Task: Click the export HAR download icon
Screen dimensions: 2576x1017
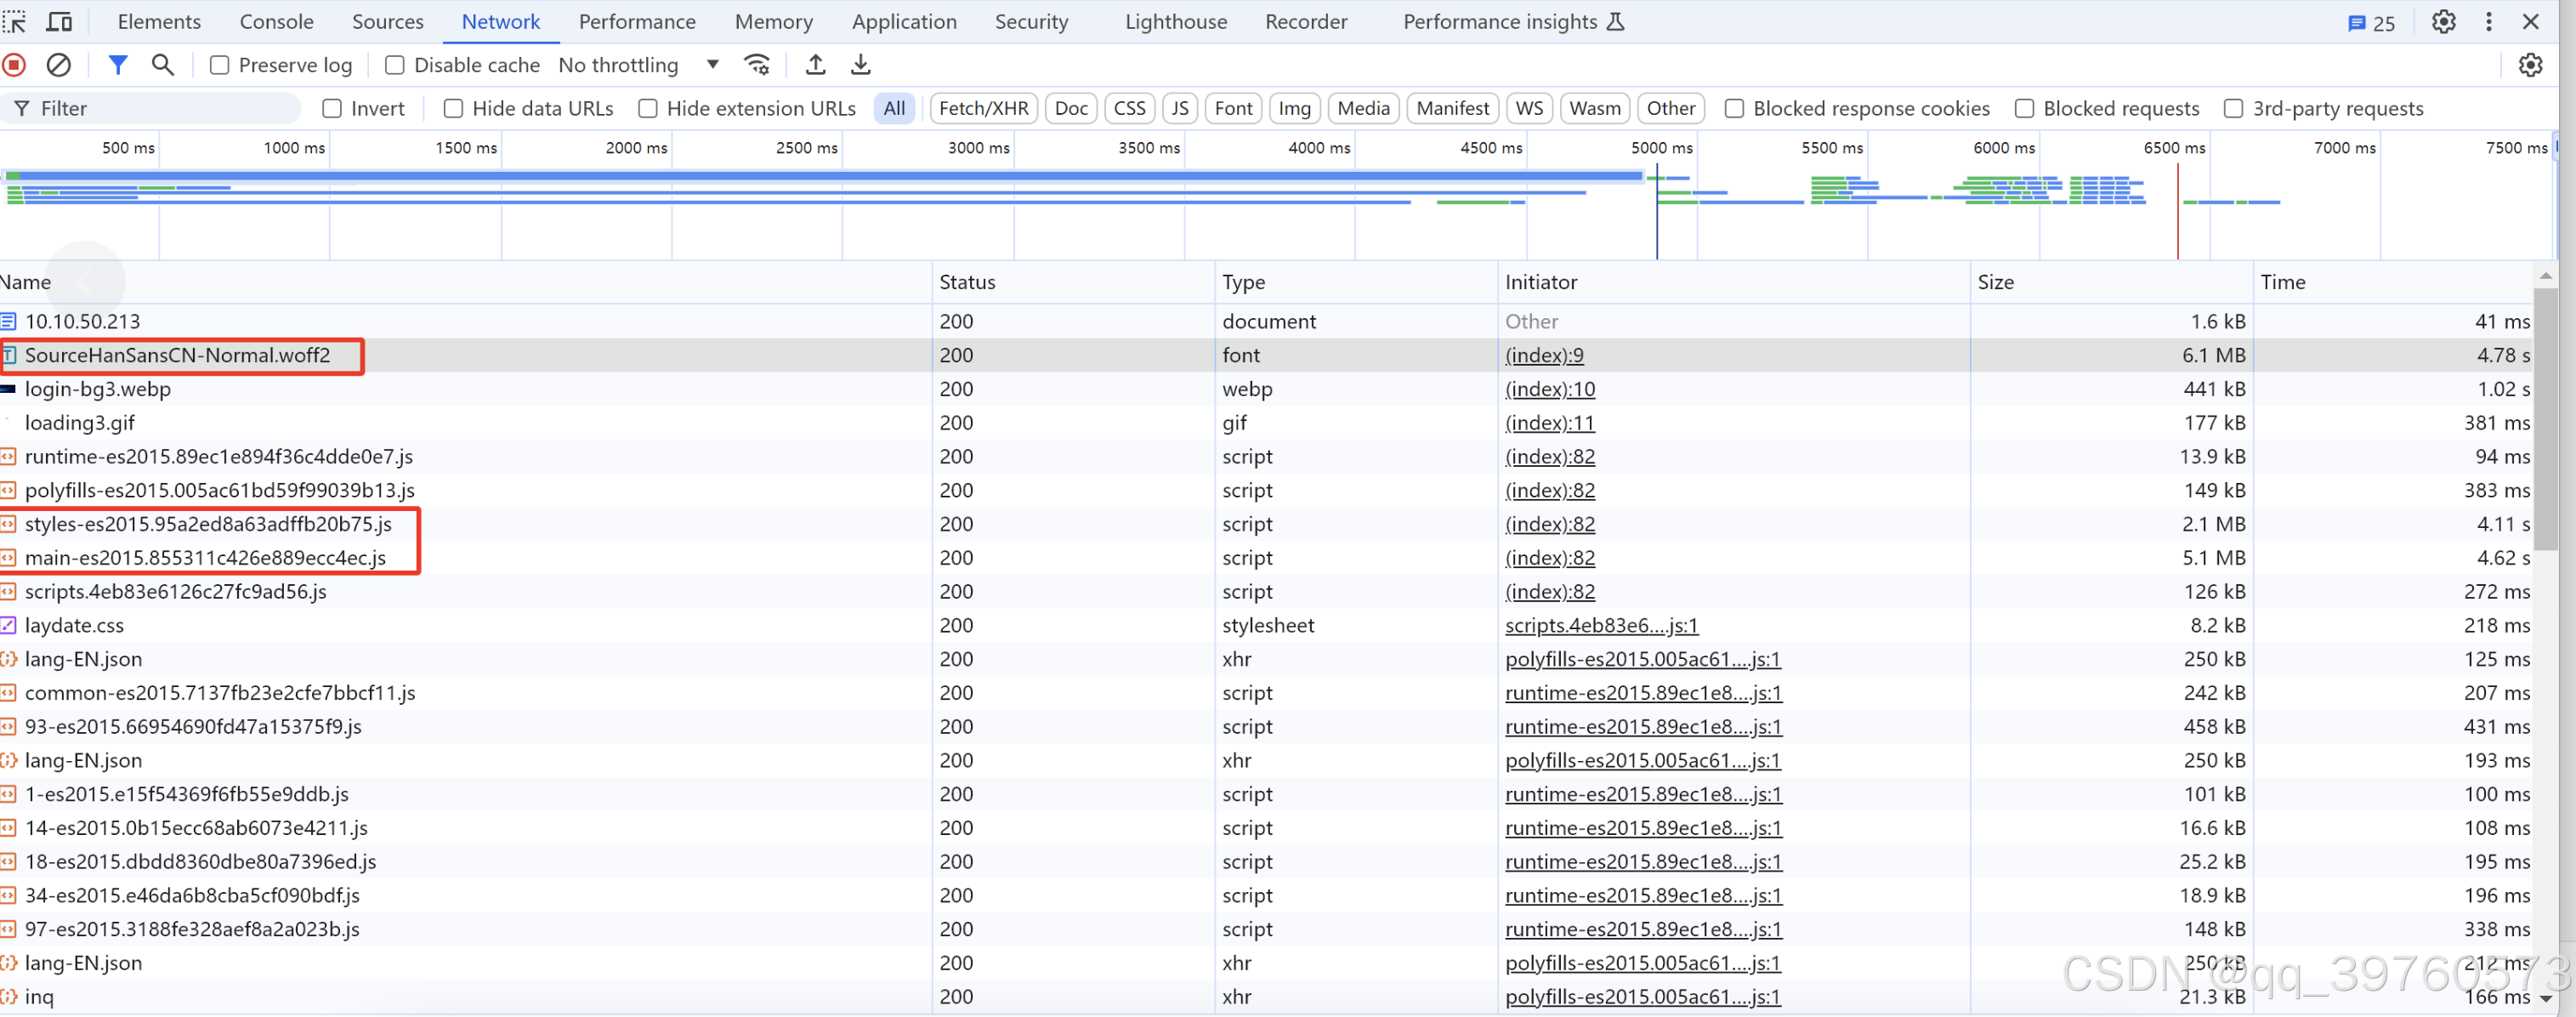Action: [x=860, y=65]
